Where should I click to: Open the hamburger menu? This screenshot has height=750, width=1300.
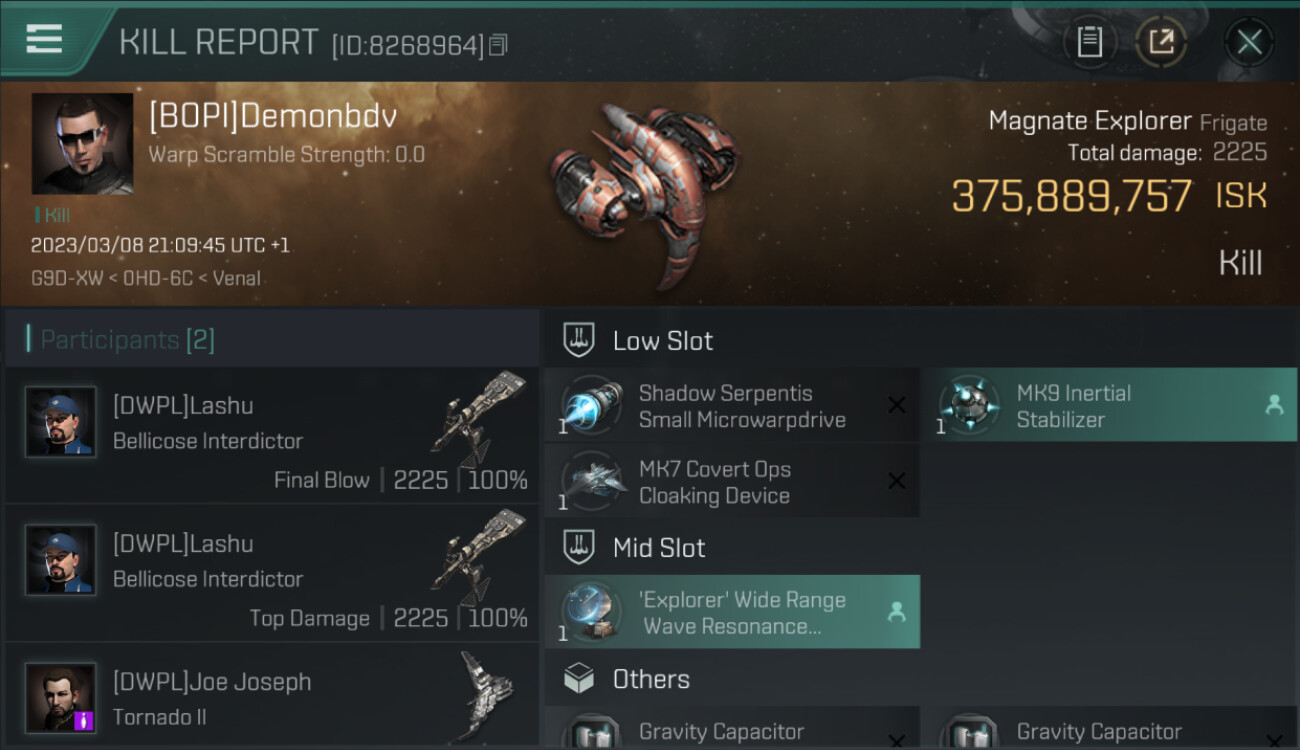44,40
